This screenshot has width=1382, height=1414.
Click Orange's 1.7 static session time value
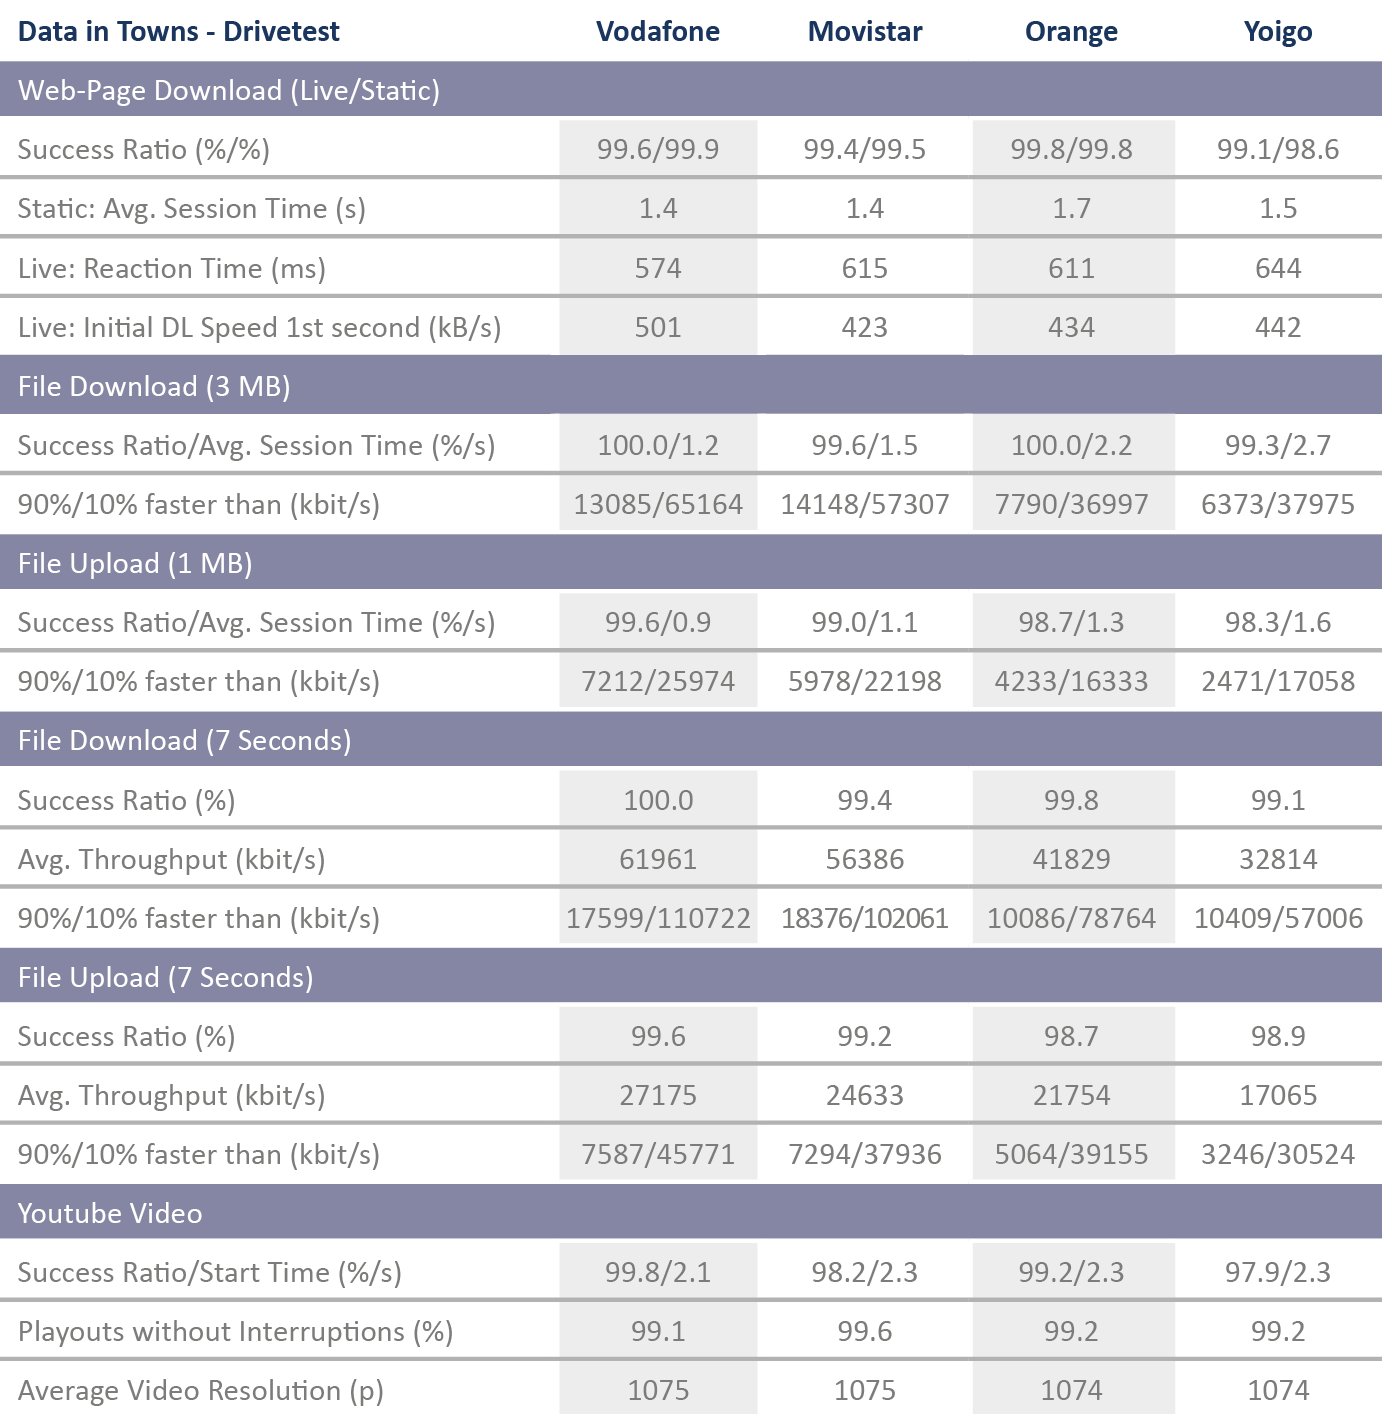[x=1071, y=208]
